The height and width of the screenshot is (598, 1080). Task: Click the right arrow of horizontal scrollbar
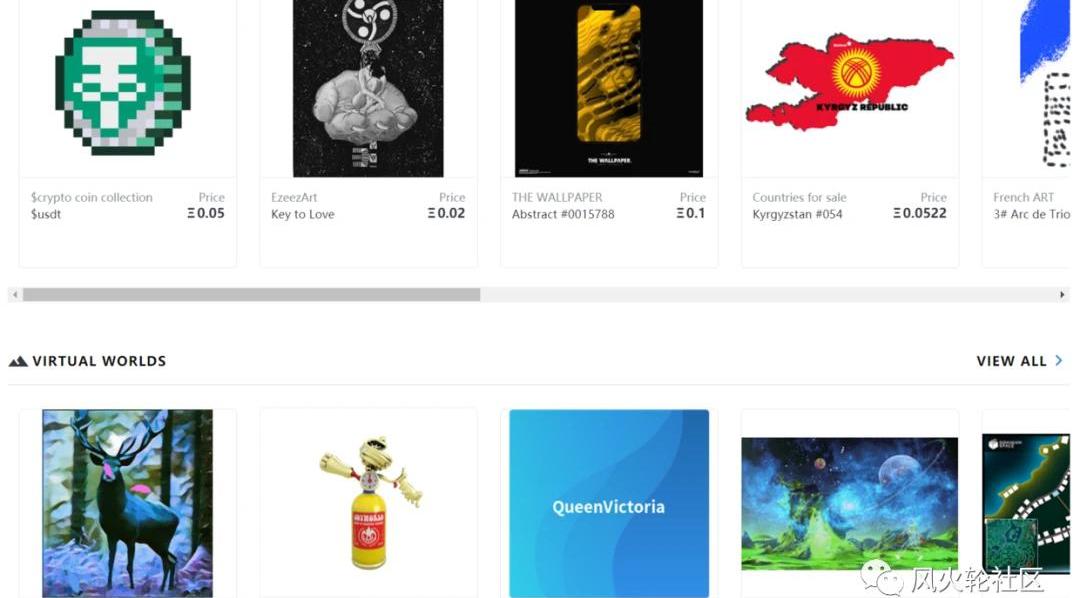1062,295
